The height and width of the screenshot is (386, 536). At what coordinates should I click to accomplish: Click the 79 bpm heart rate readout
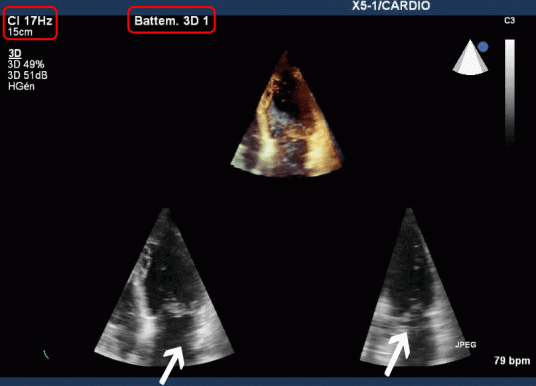pos(512,361)
